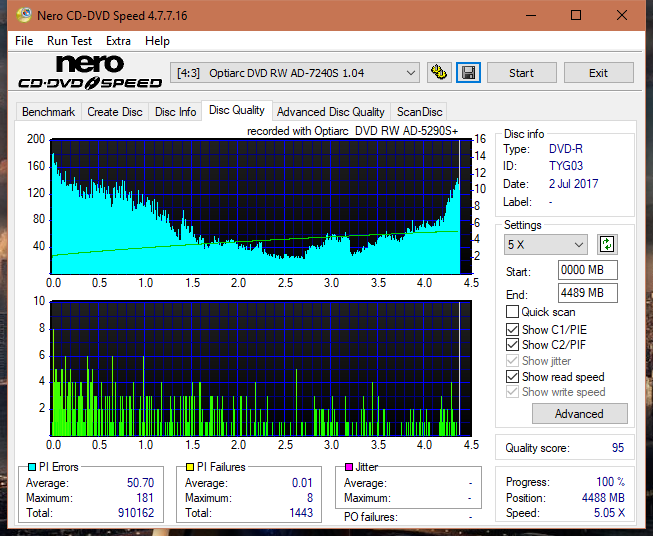Close the Nero CD-DVD Speed window
The height and width of the screenshot is (536, 653).
click(622, 15)
